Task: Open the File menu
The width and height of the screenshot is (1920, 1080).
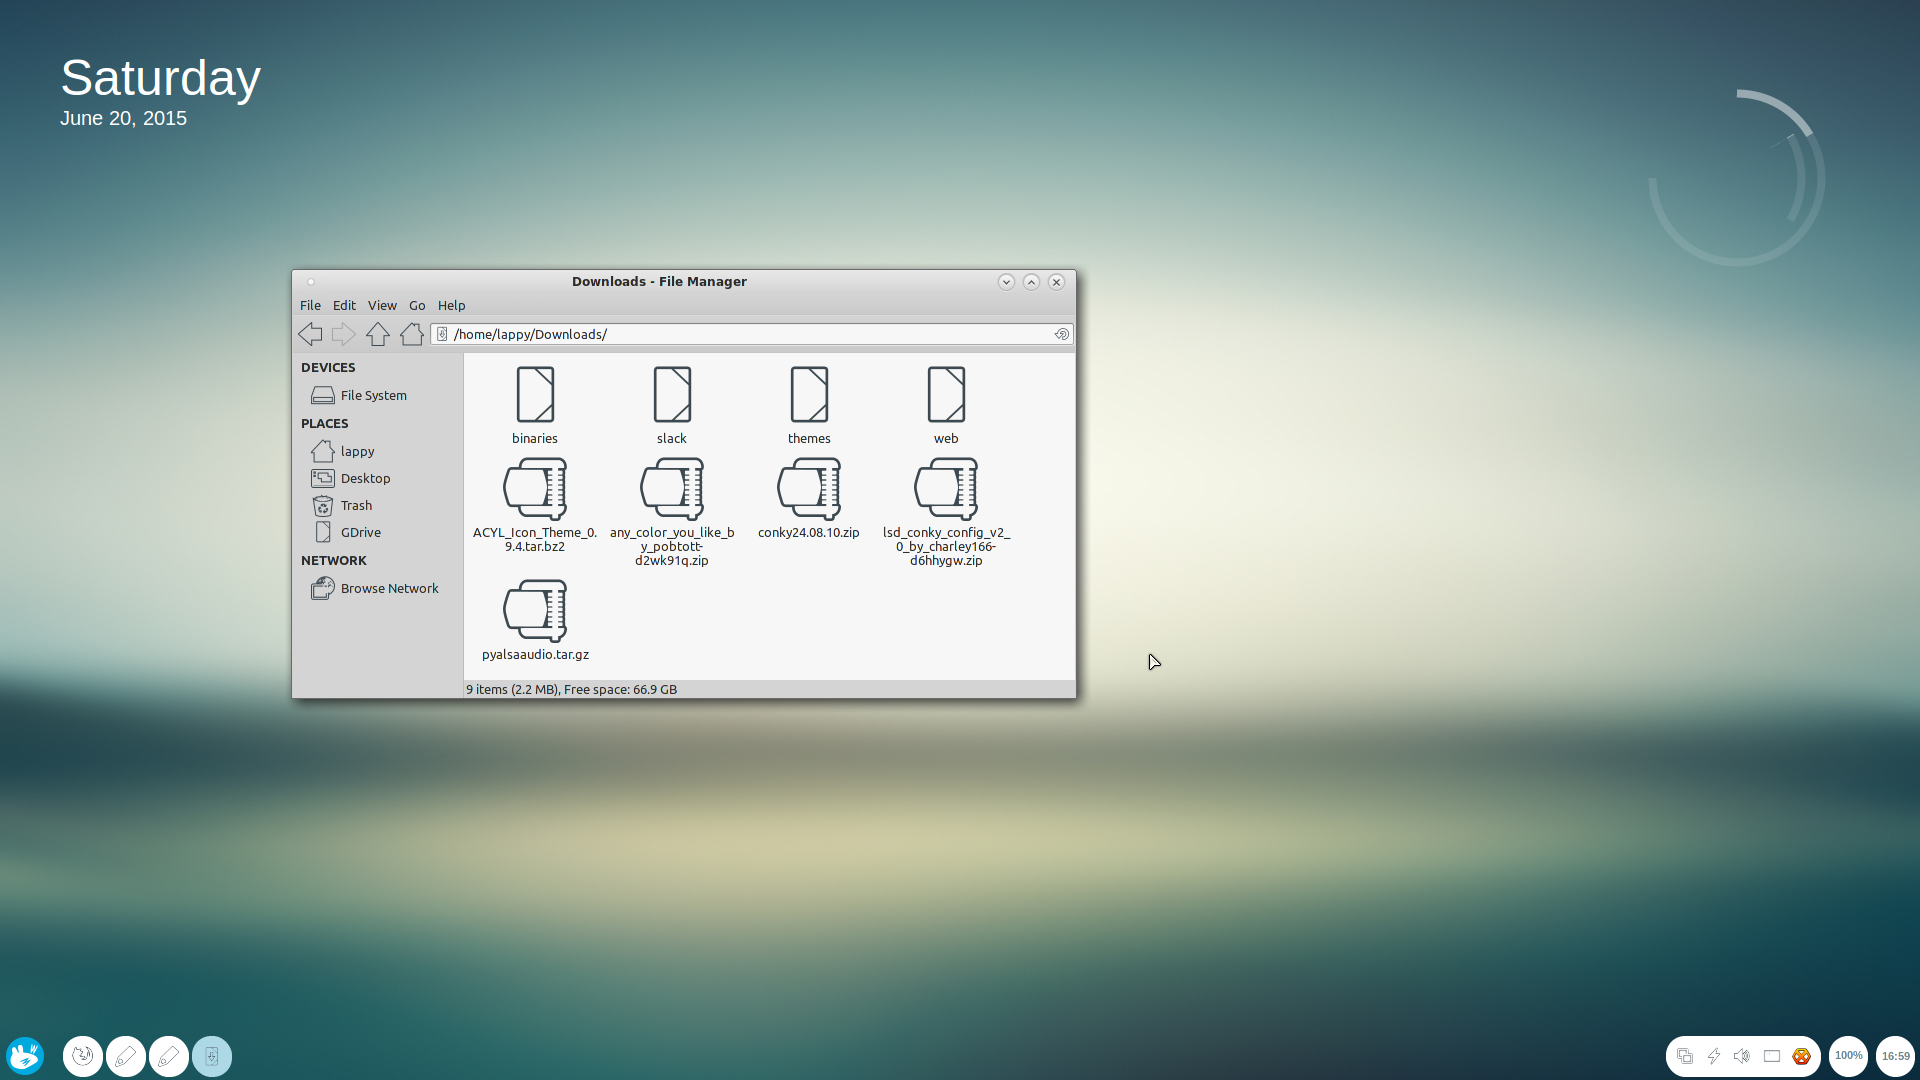Action: coord(310,305)
